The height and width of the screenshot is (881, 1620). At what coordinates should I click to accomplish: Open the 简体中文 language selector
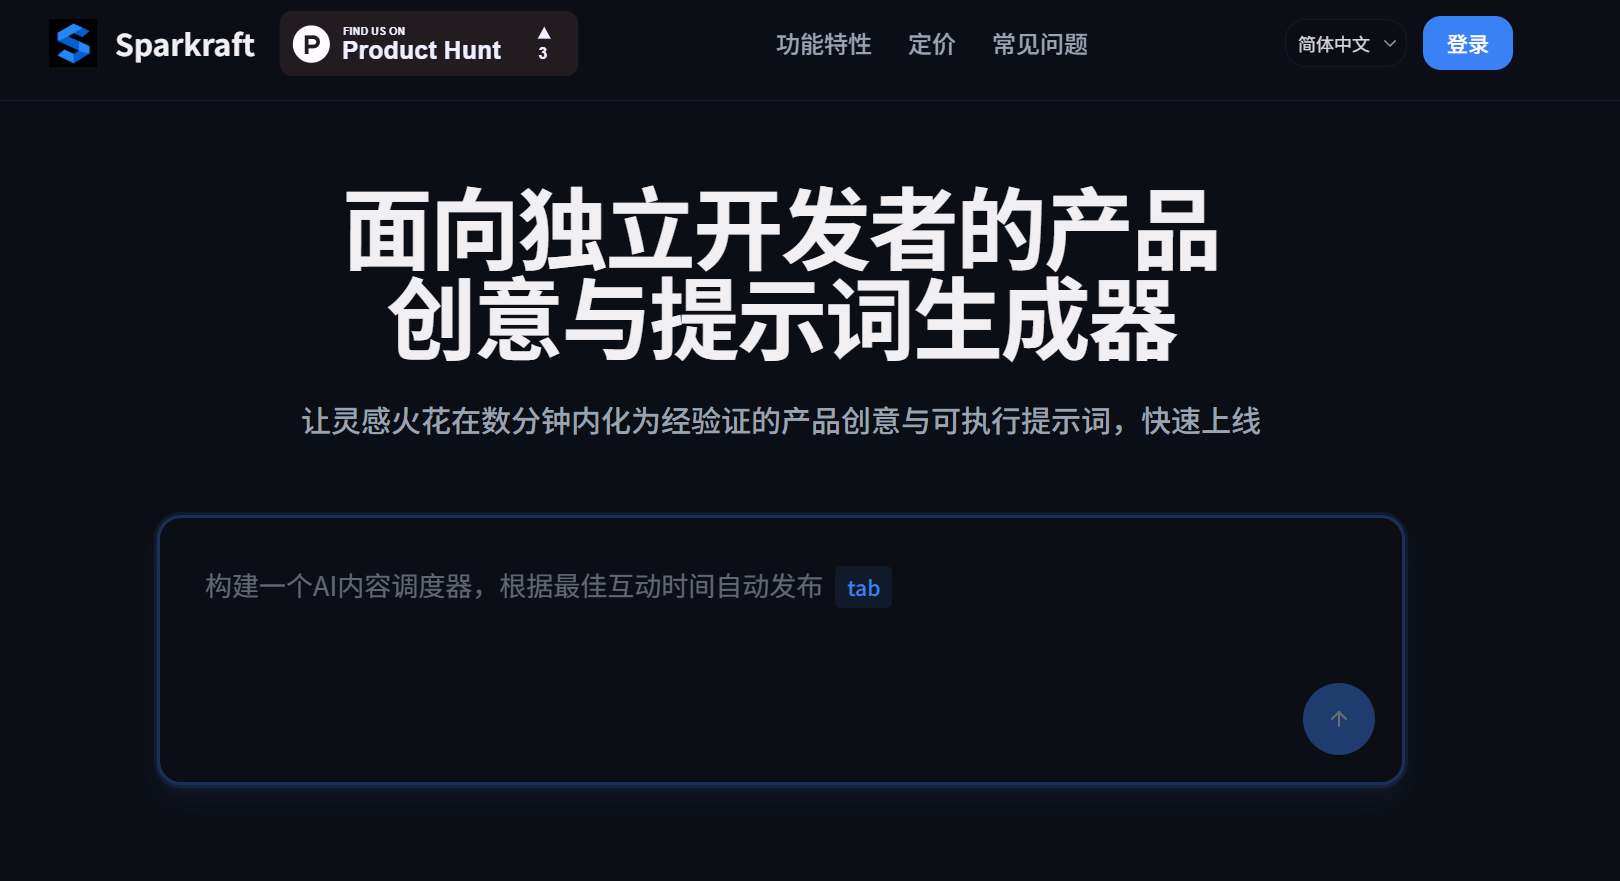1345,44
